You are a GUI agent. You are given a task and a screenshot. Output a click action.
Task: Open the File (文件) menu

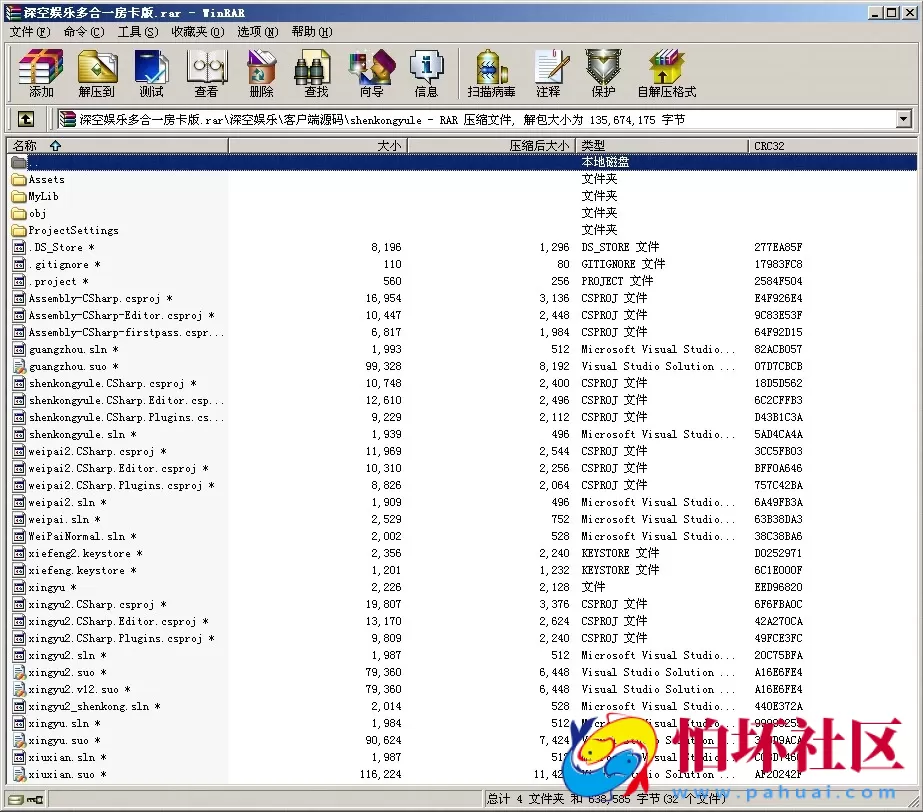29,32
